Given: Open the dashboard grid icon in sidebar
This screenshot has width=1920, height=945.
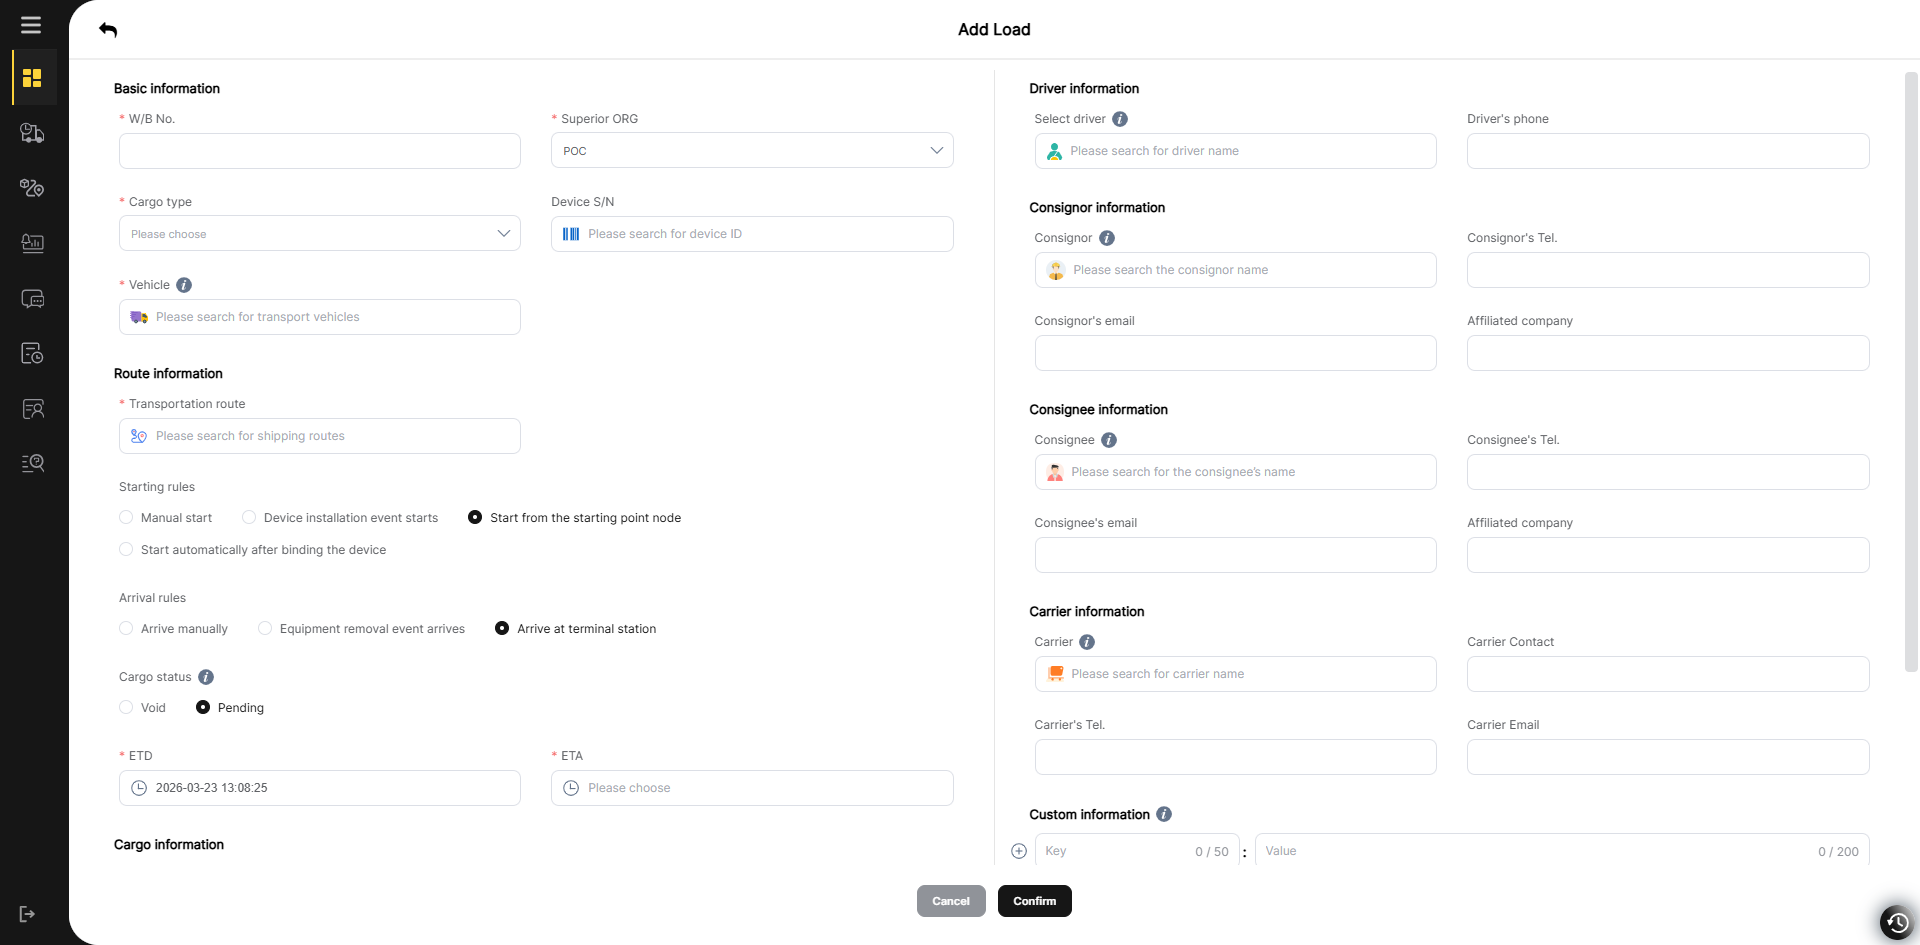Looking at the screenshot, I should 32,78.
